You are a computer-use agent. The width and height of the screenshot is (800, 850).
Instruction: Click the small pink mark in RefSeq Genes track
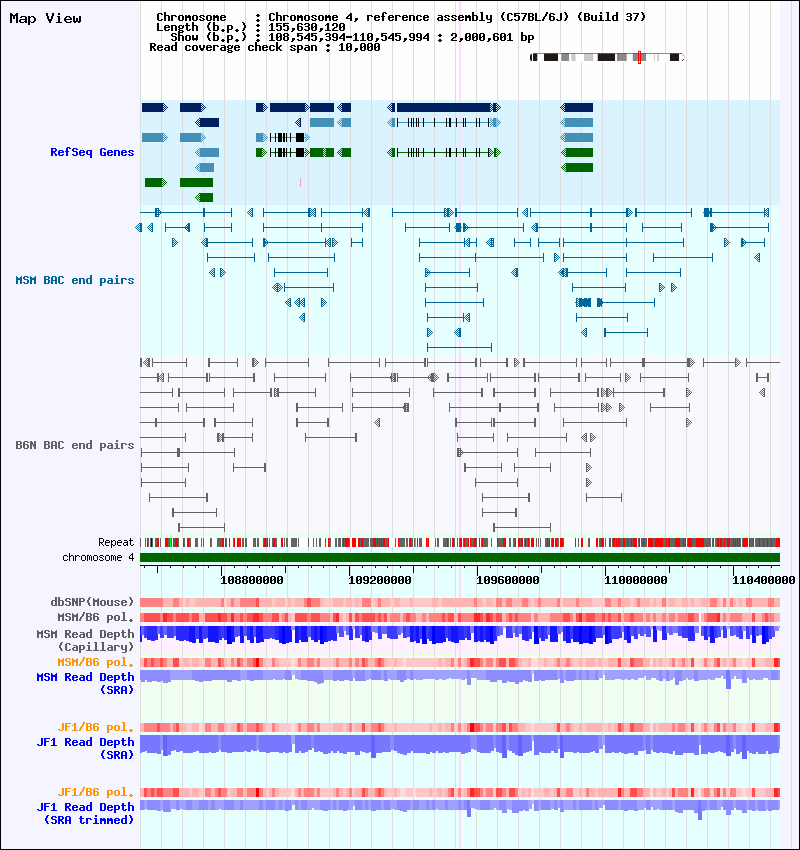[x=300, y=183]
